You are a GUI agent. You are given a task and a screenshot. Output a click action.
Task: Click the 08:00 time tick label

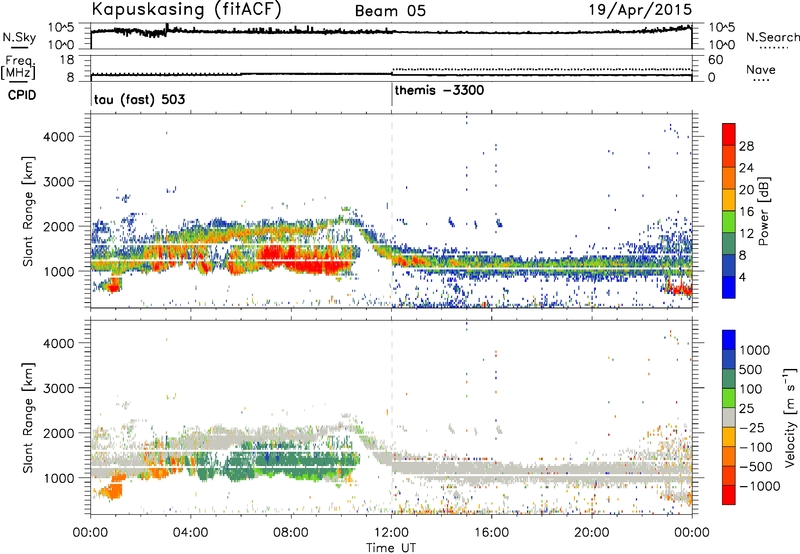291,533
